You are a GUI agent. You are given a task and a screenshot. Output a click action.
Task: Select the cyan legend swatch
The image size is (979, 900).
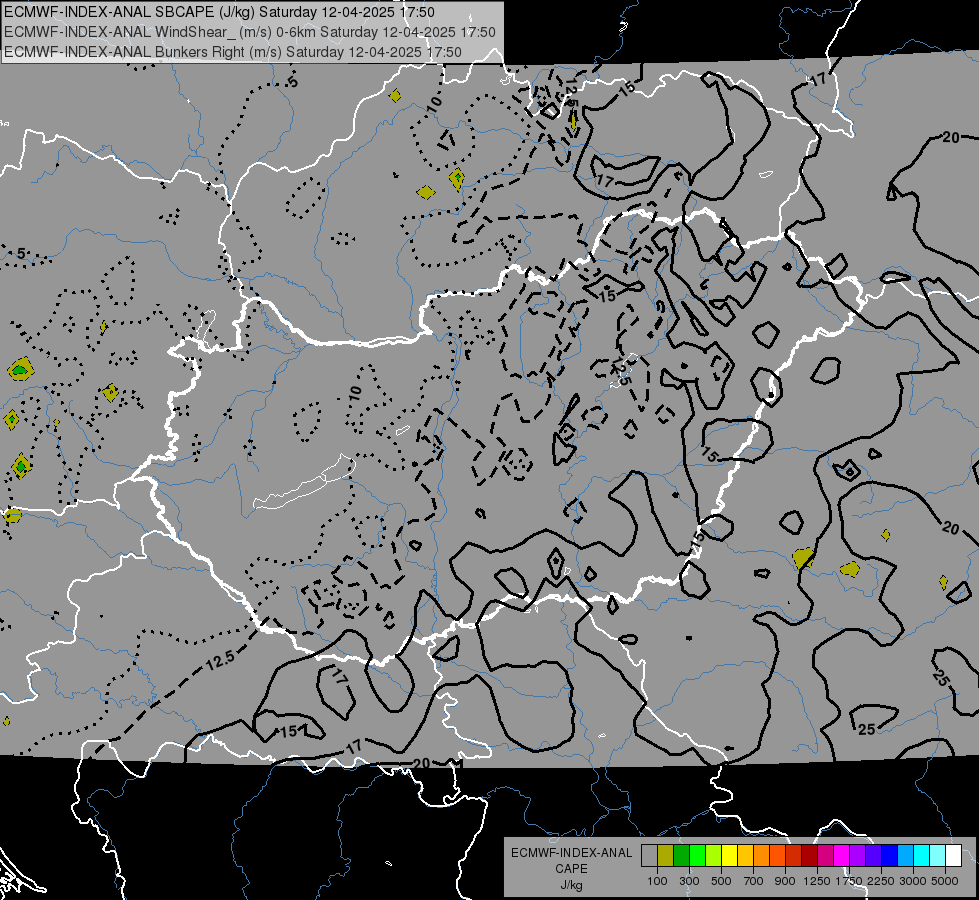922,855
